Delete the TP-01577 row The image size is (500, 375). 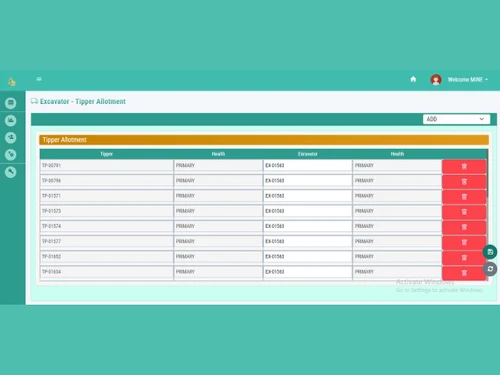(464, 242)
